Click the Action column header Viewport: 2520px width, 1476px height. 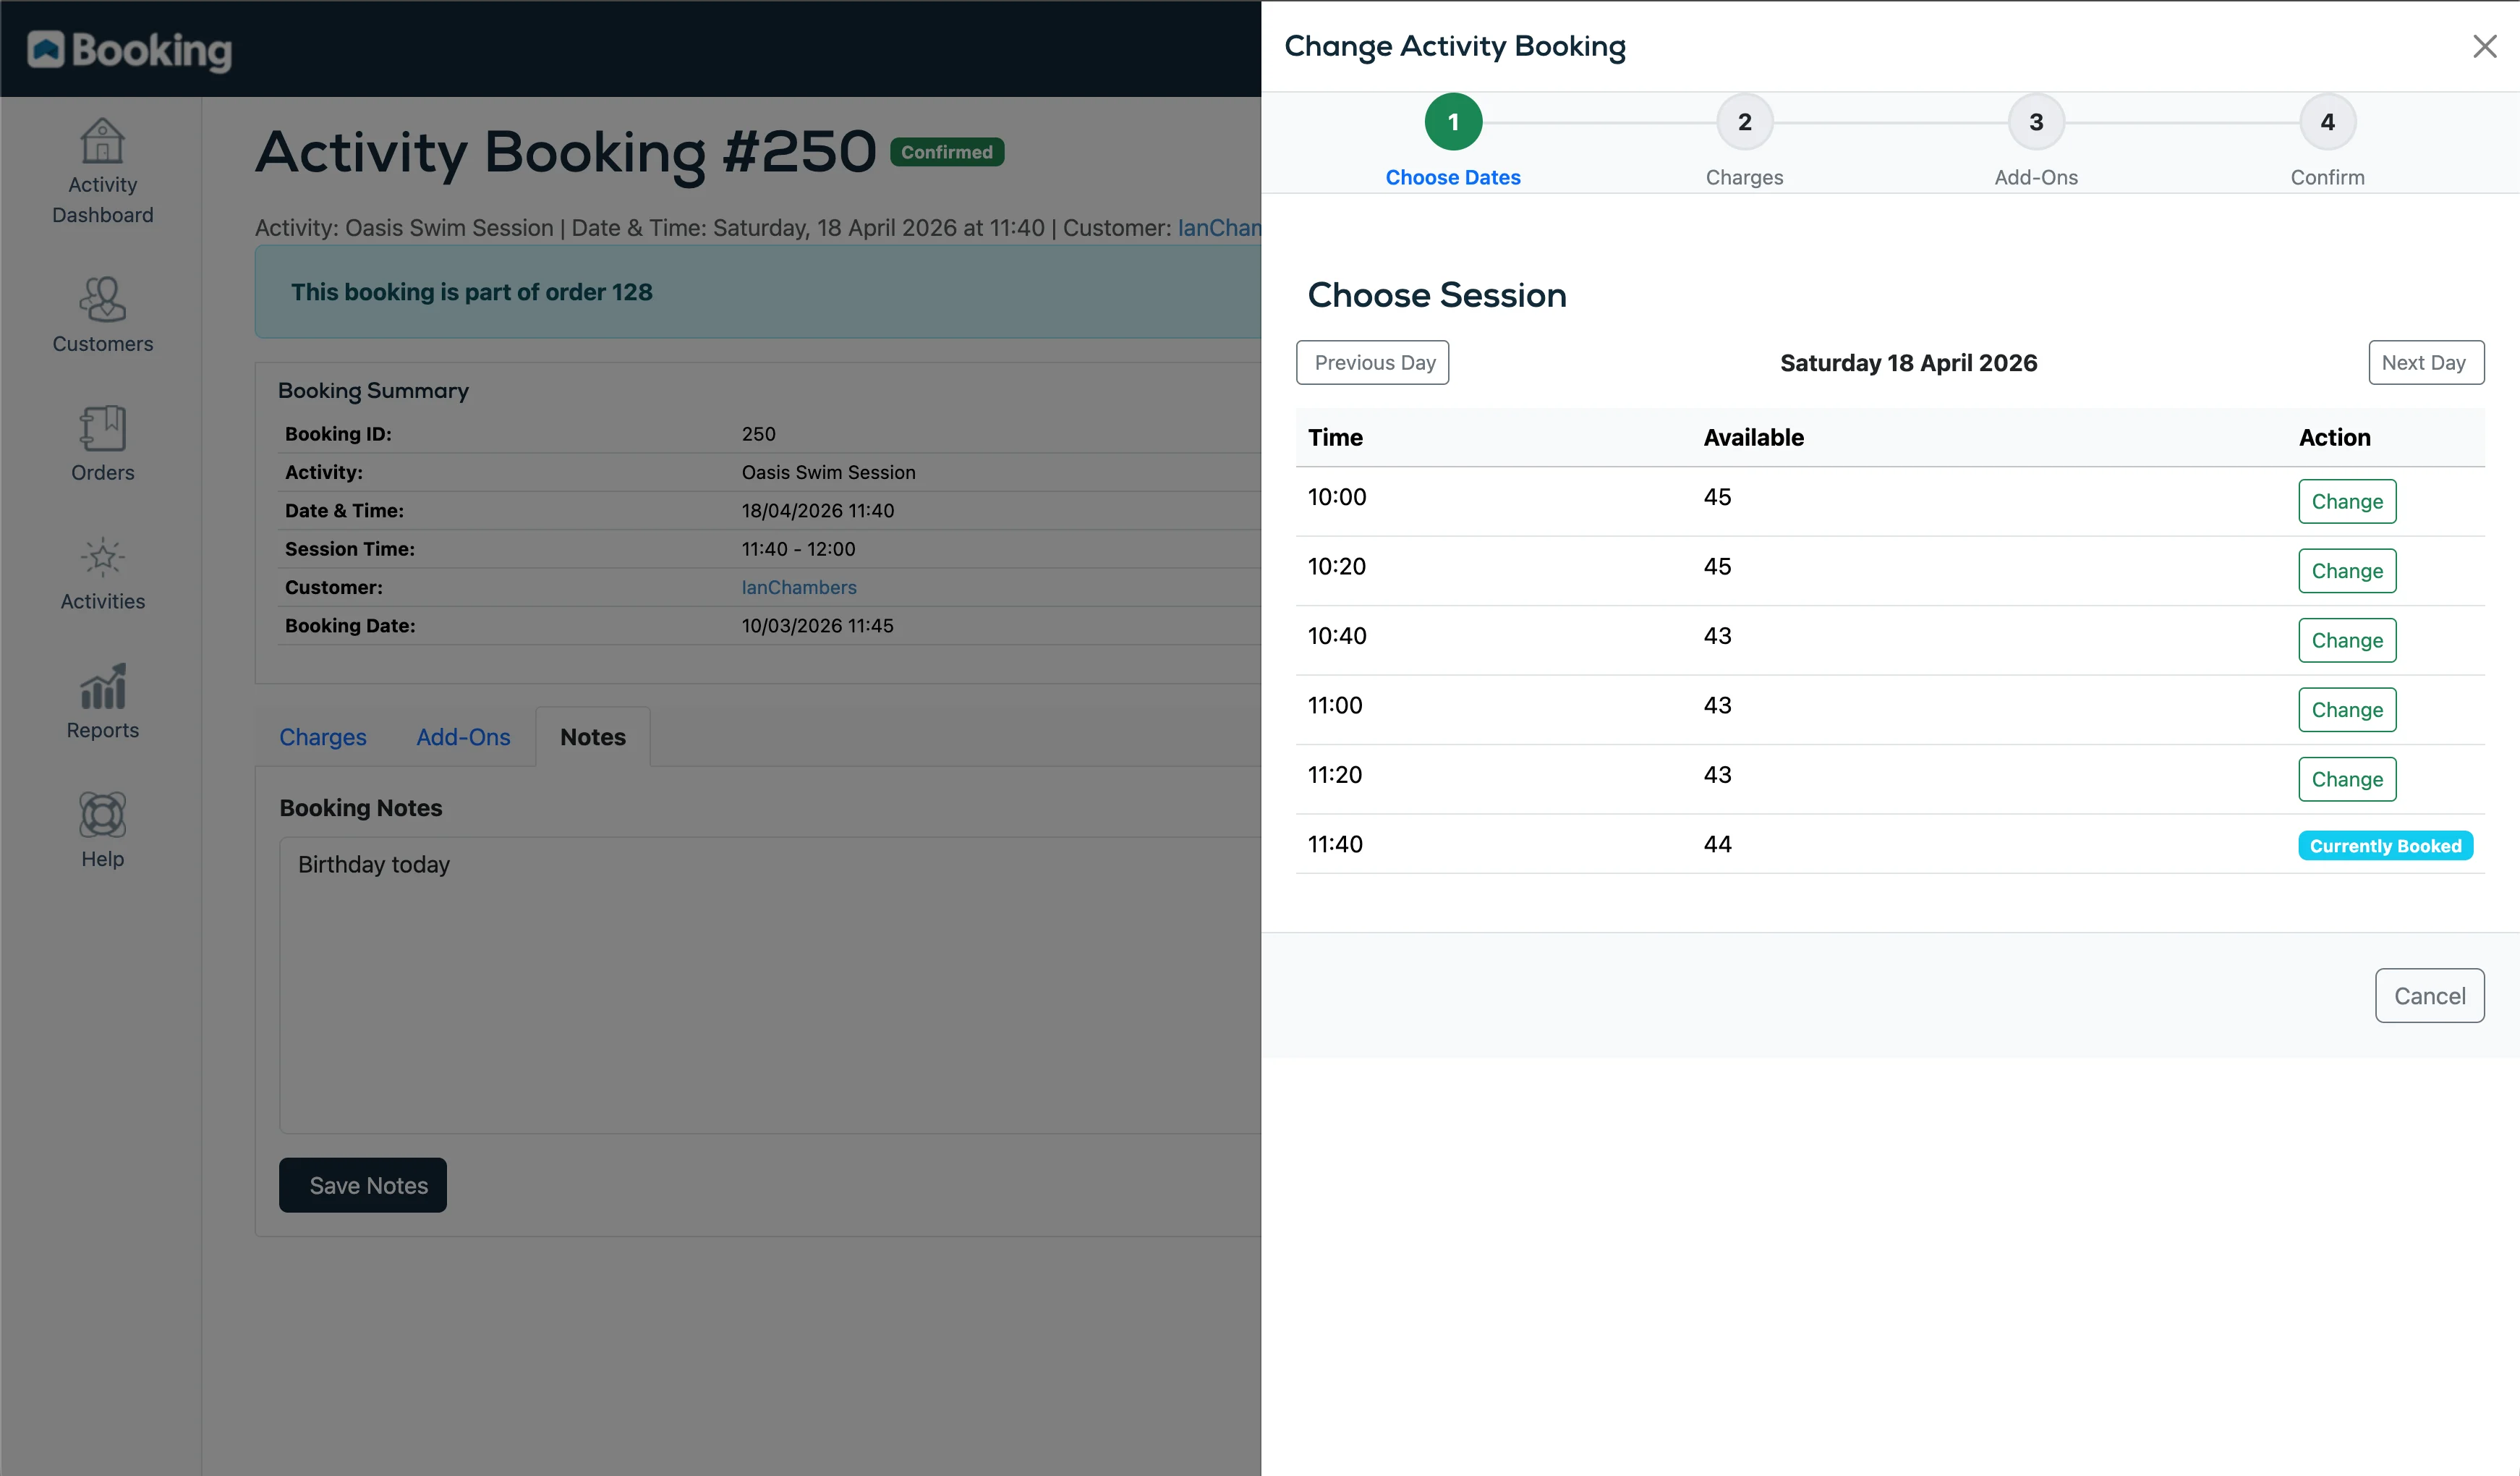(2334, 437)
